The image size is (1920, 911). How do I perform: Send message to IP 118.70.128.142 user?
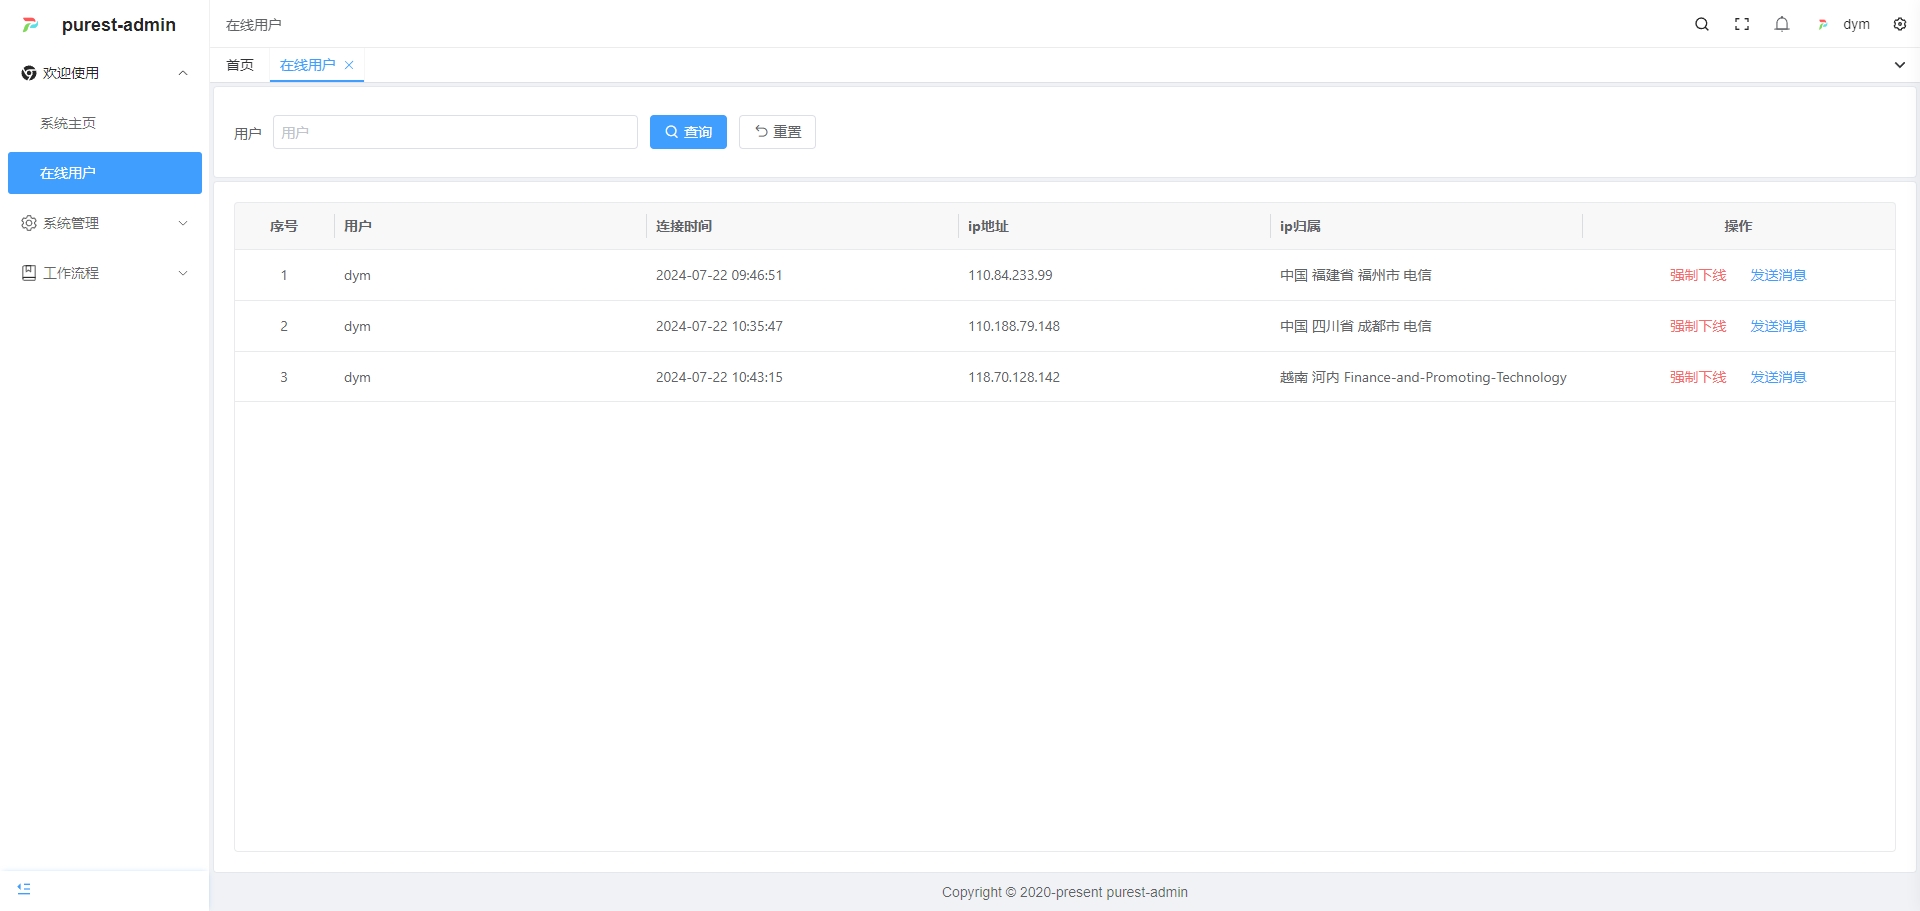(1778, 377)
